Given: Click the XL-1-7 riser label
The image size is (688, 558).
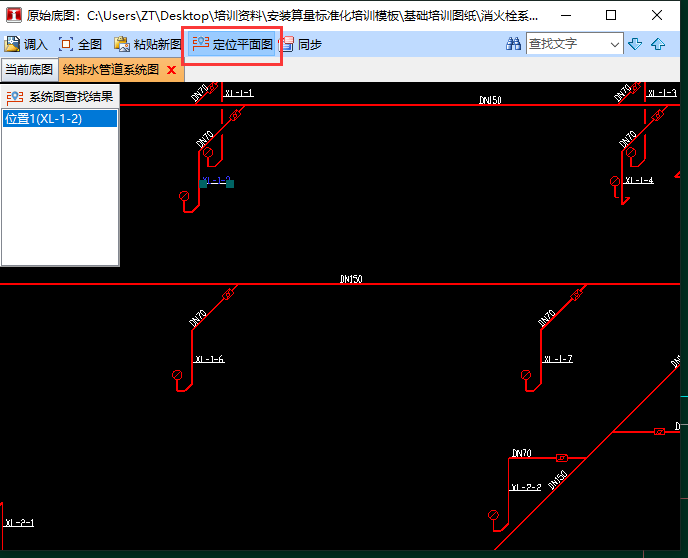Looking at the screenshot, I should 558,359.
